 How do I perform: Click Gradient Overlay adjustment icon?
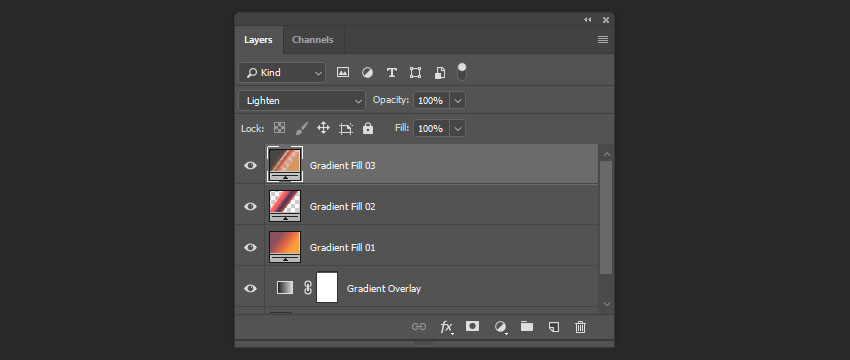pos(285,287)
